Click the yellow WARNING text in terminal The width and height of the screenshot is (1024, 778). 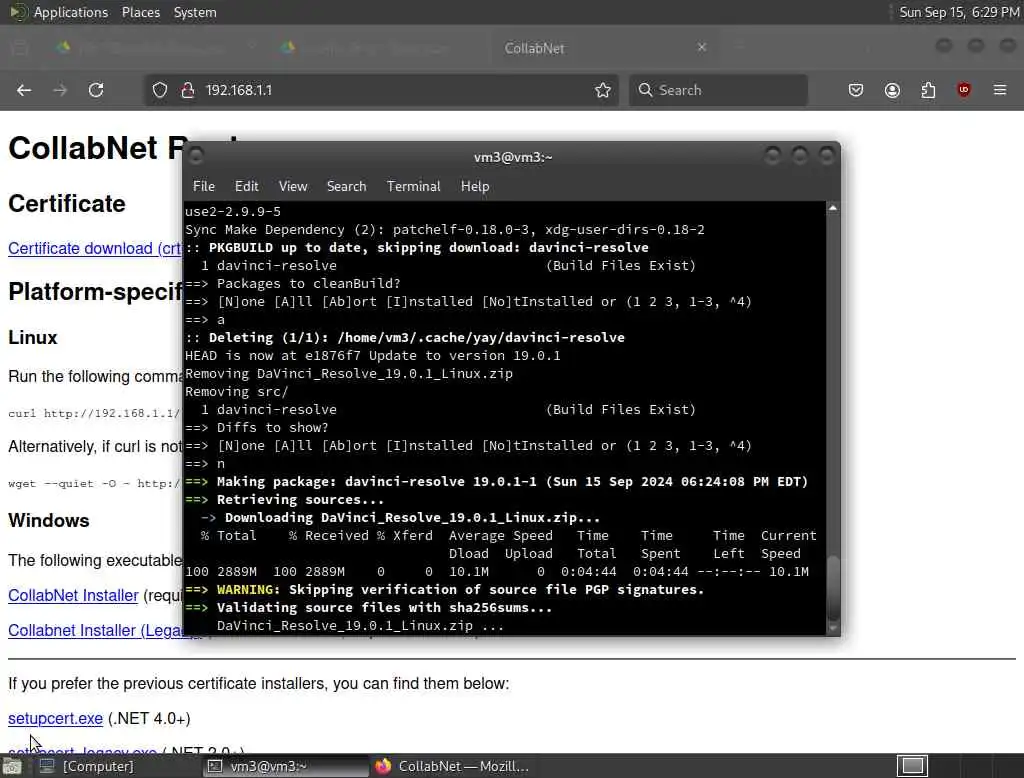click(x=248, y=590)
